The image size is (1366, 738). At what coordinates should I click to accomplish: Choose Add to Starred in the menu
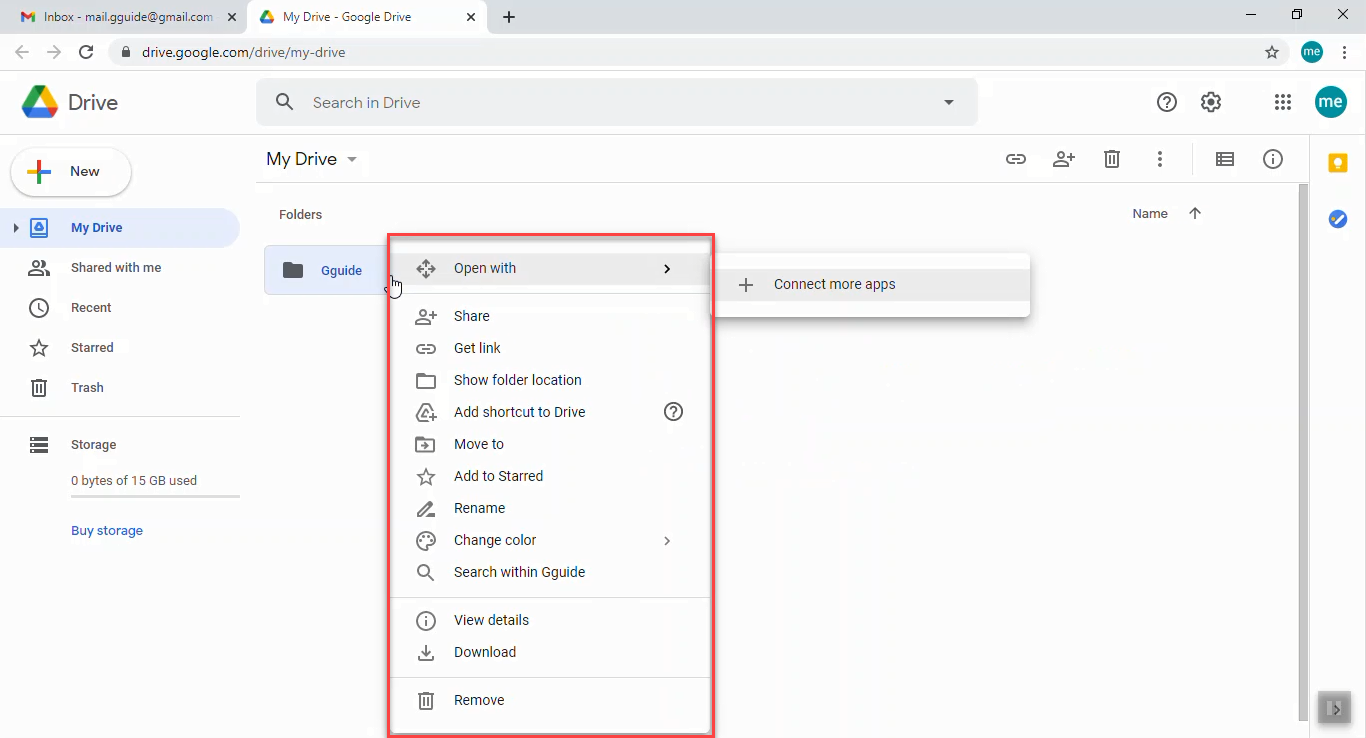(x=498, y=476)
